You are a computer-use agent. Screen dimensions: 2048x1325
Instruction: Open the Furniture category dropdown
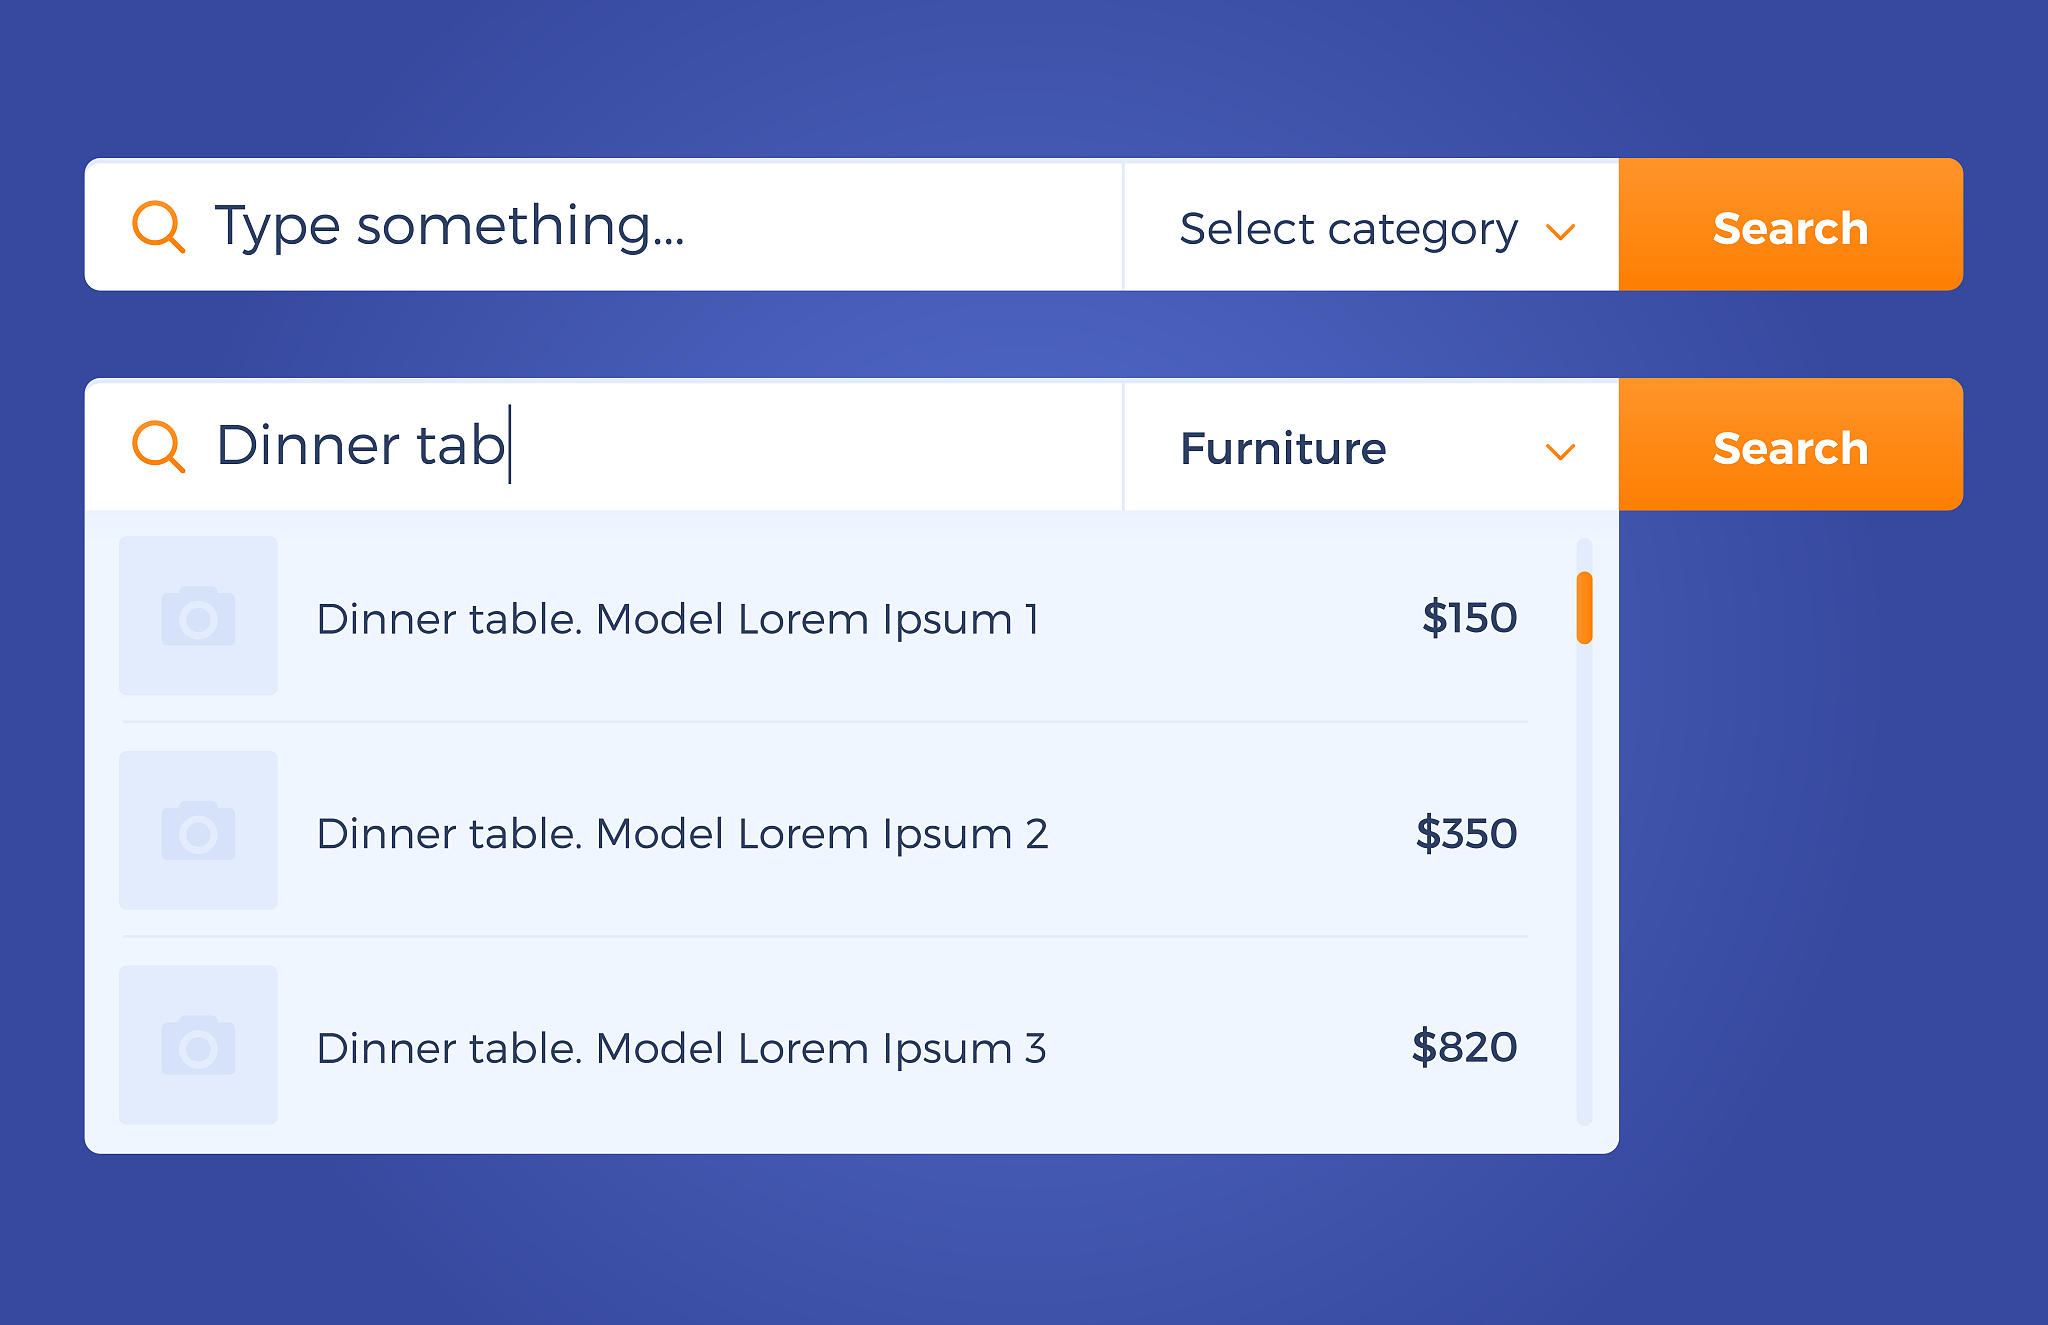tap(1370, 448)
